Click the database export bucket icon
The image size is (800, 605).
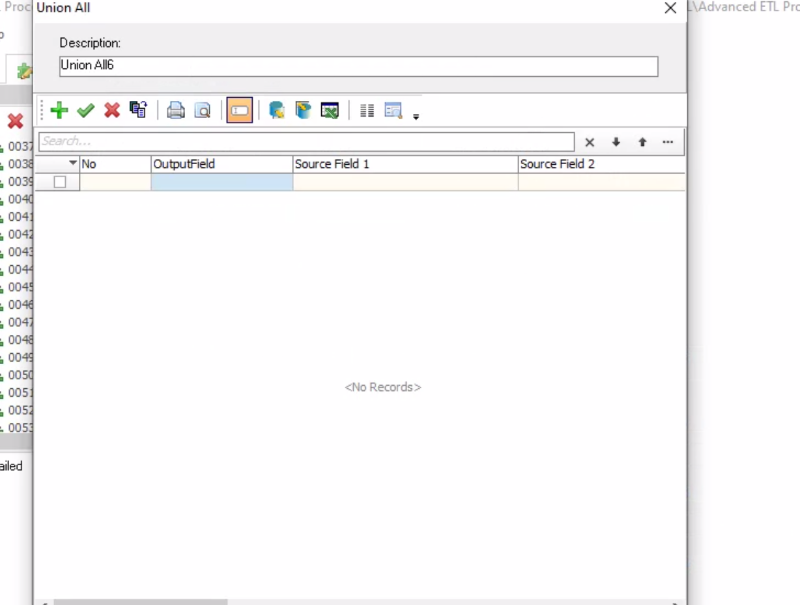pyautogui.click(x=303, y=110)
